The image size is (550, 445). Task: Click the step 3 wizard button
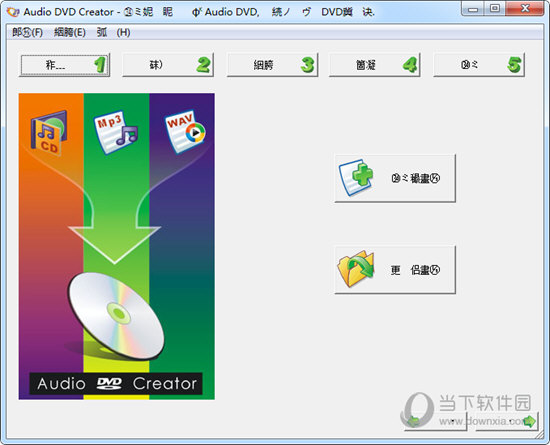point(272,65)
